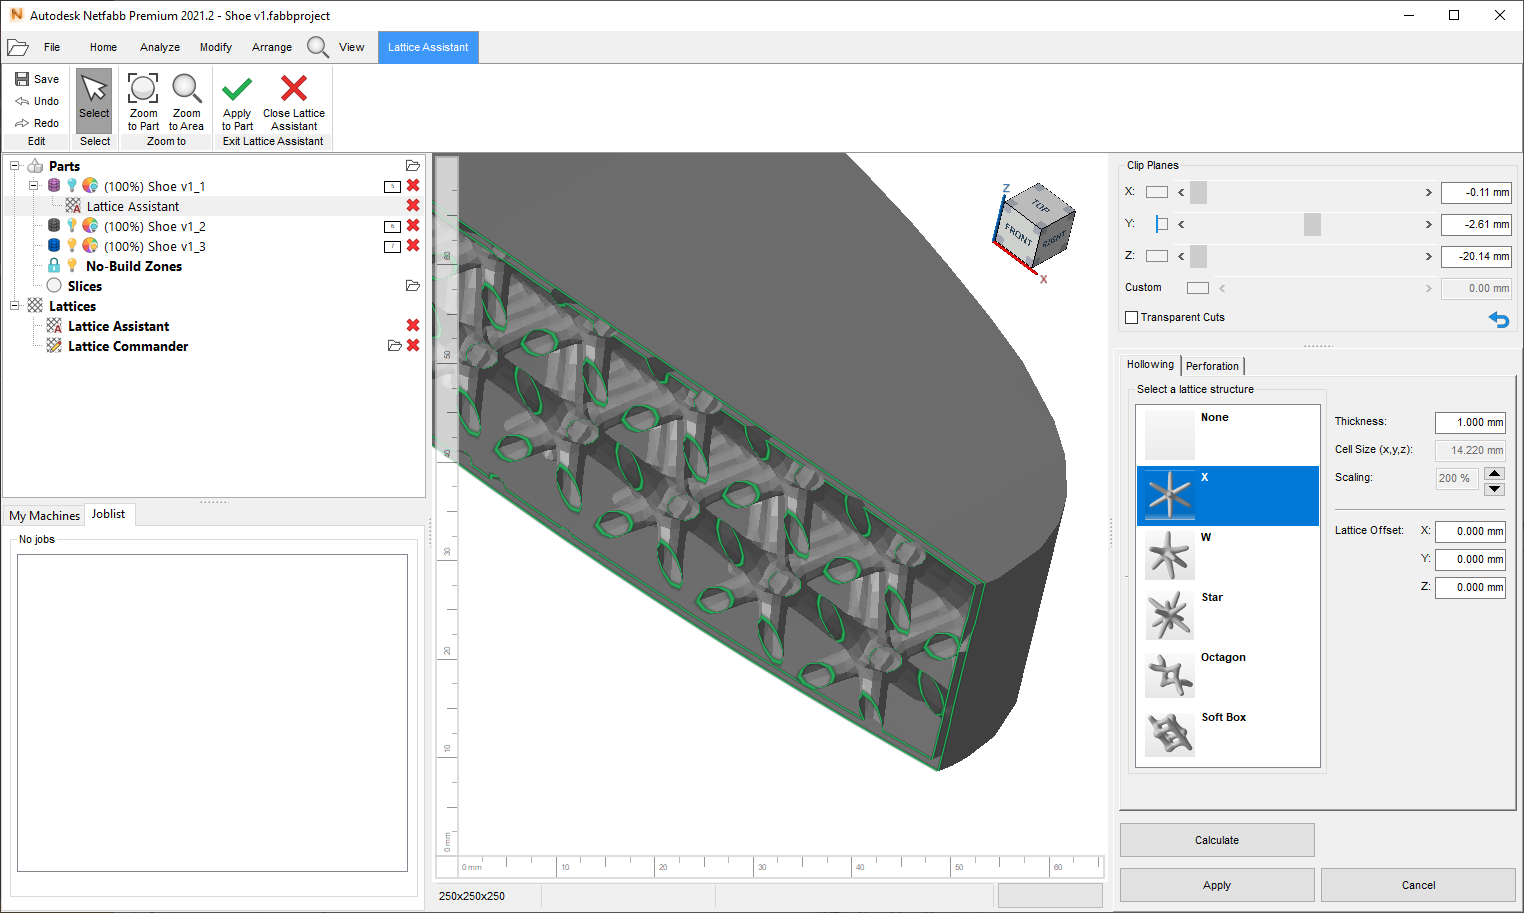Collapse the Shoe v1_1 tree node
This screenshot has width=1524, height=913.
tap(33, 186)
